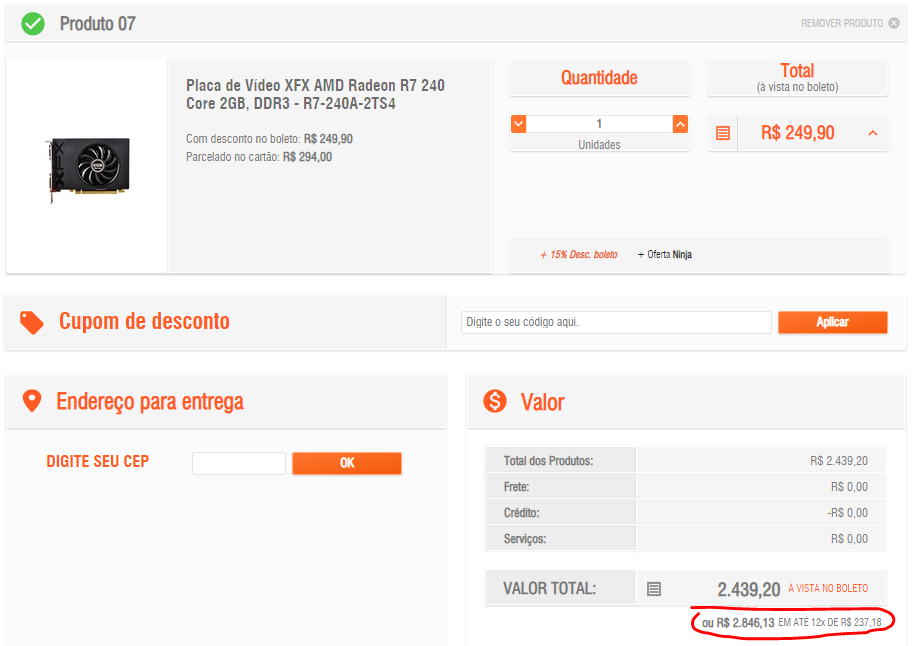
Task: Open the Placa de Vídeo XFX product title
Action: coord(315,95)
